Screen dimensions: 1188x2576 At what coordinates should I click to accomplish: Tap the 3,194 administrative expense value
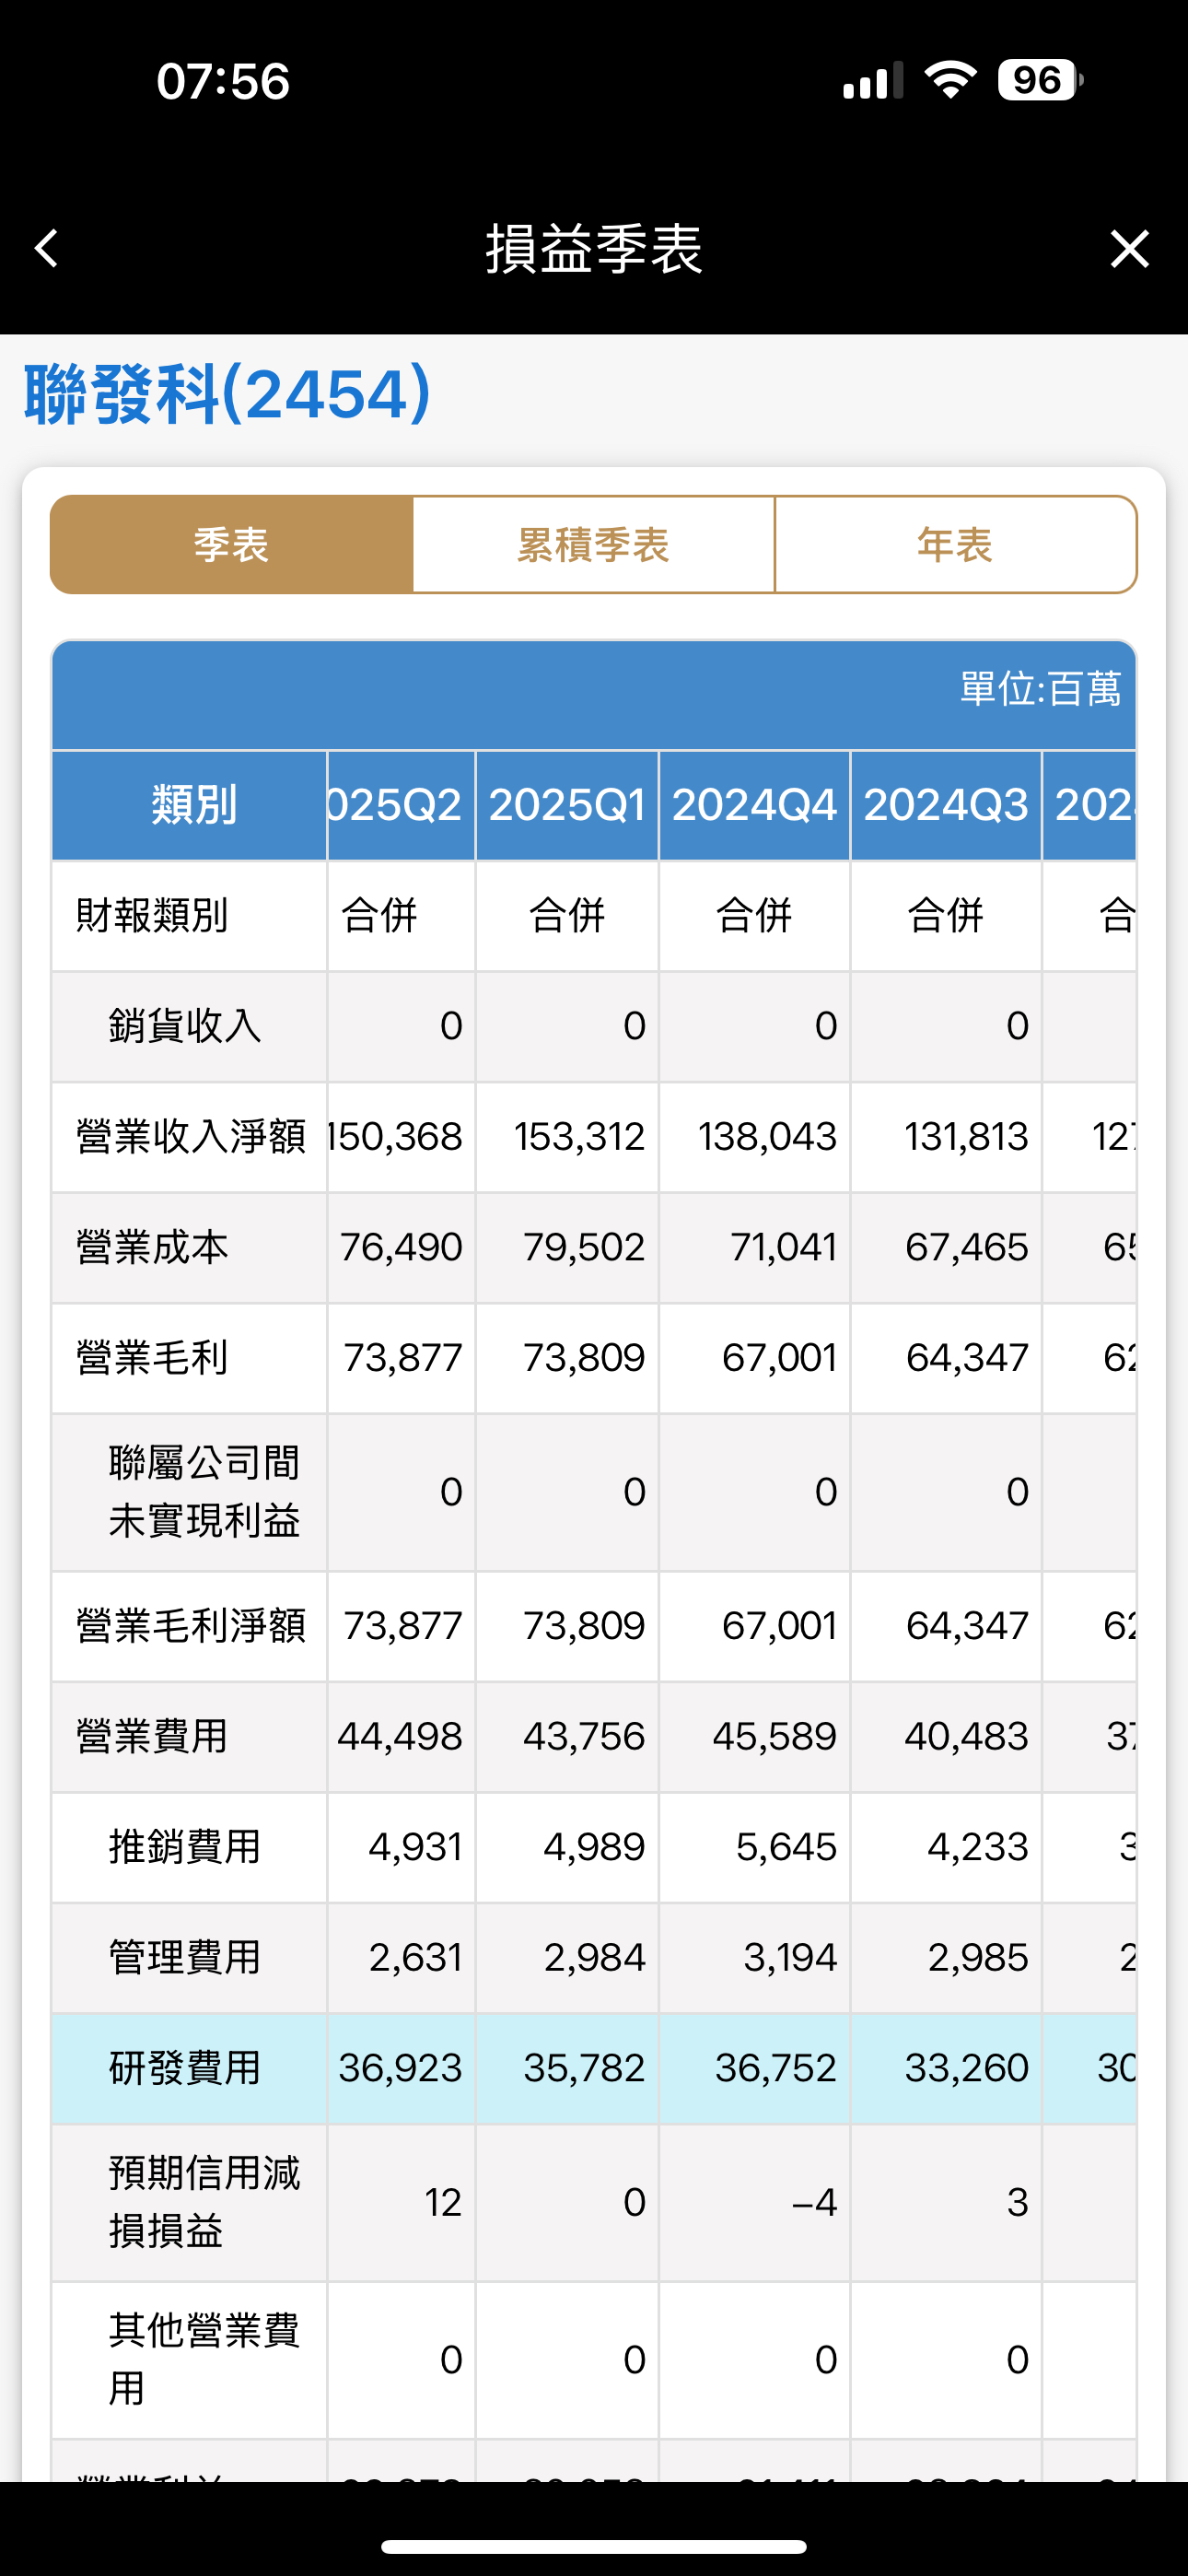pos(790,1958)
